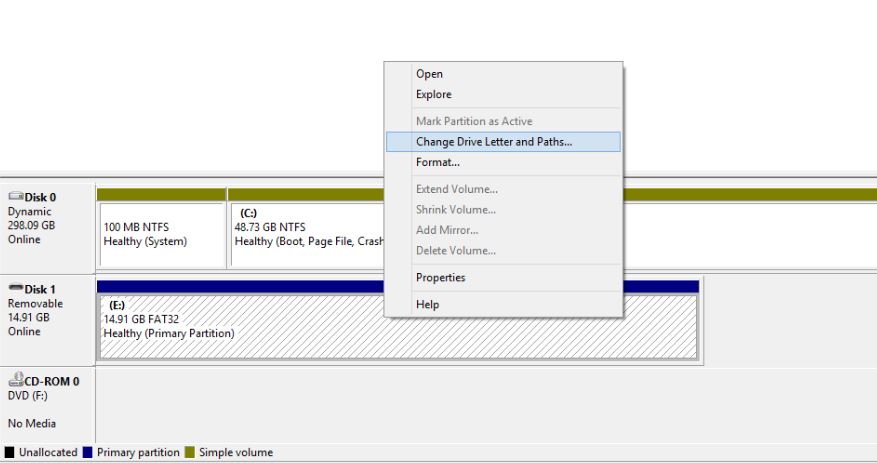Open Properties from the context menu

click(x=440, y=278)
